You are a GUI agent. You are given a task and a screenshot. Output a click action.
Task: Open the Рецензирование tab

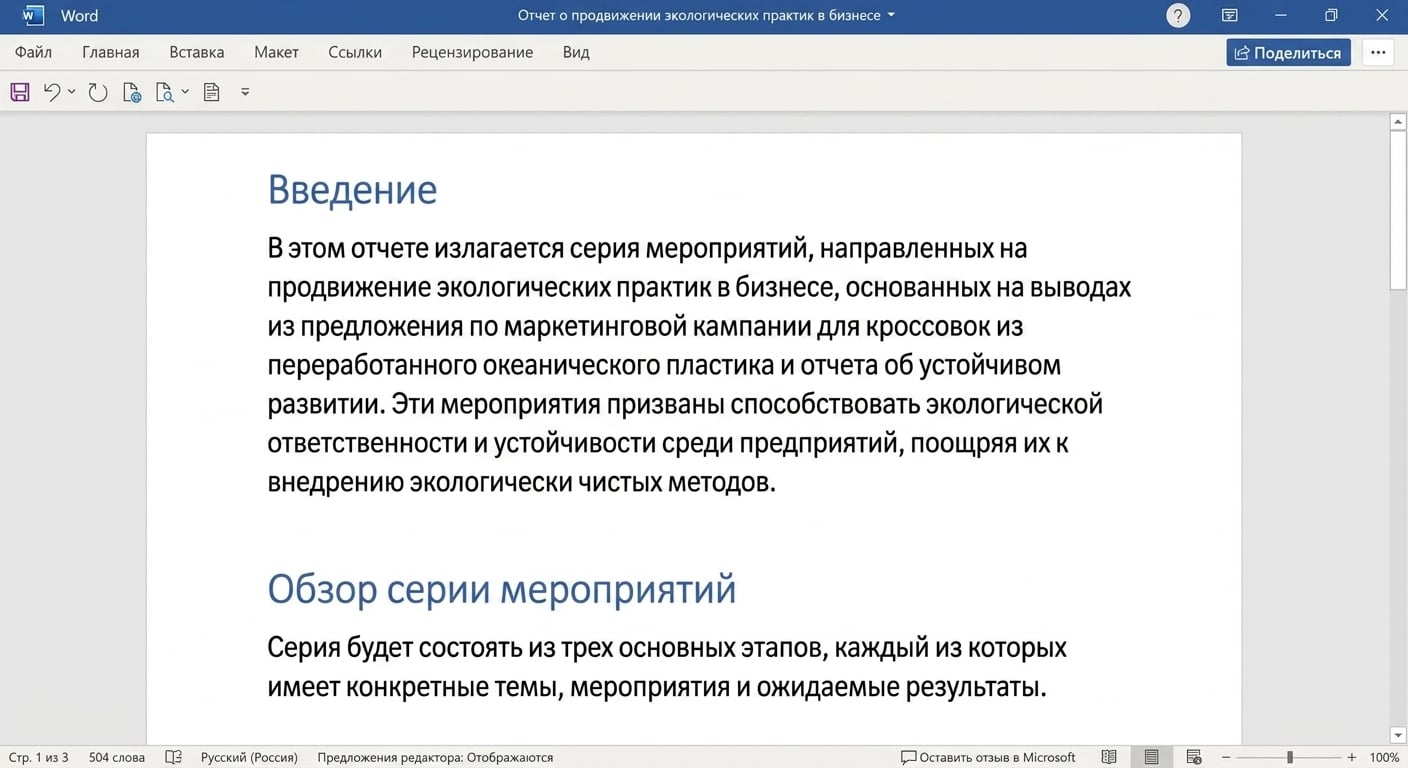tap(472, 52)
